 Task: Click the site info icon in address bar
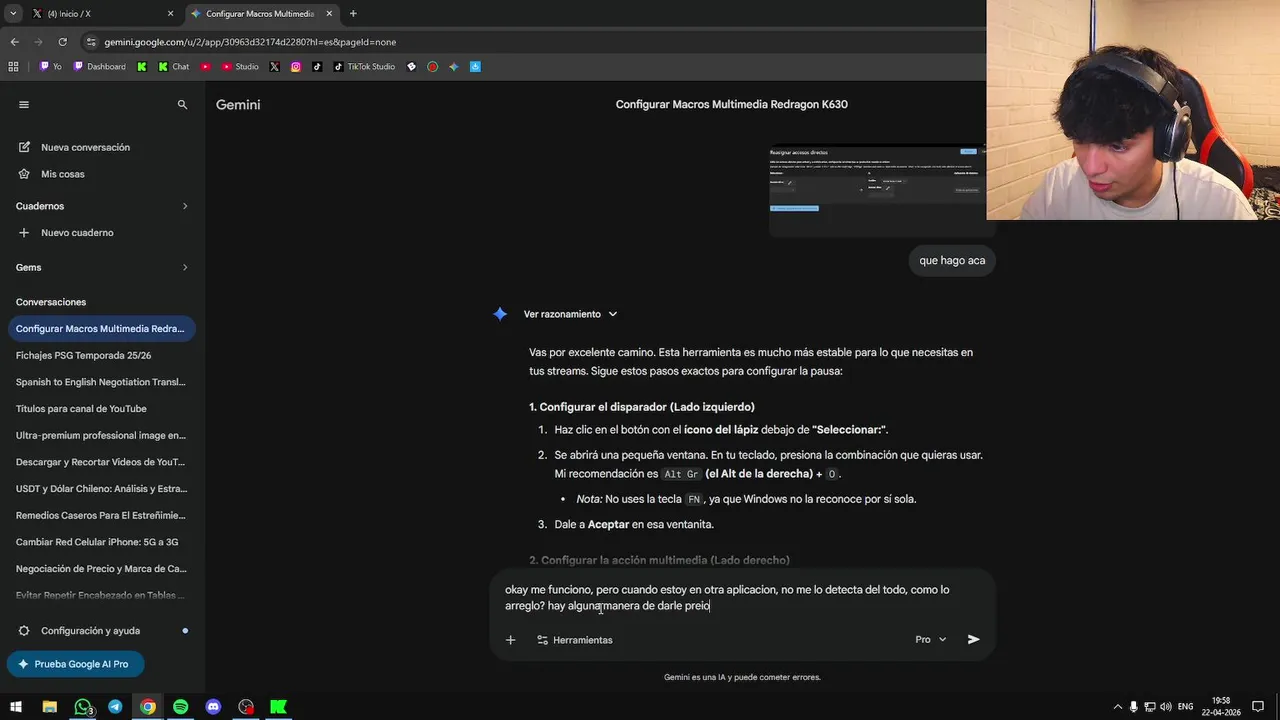(91, 42)
